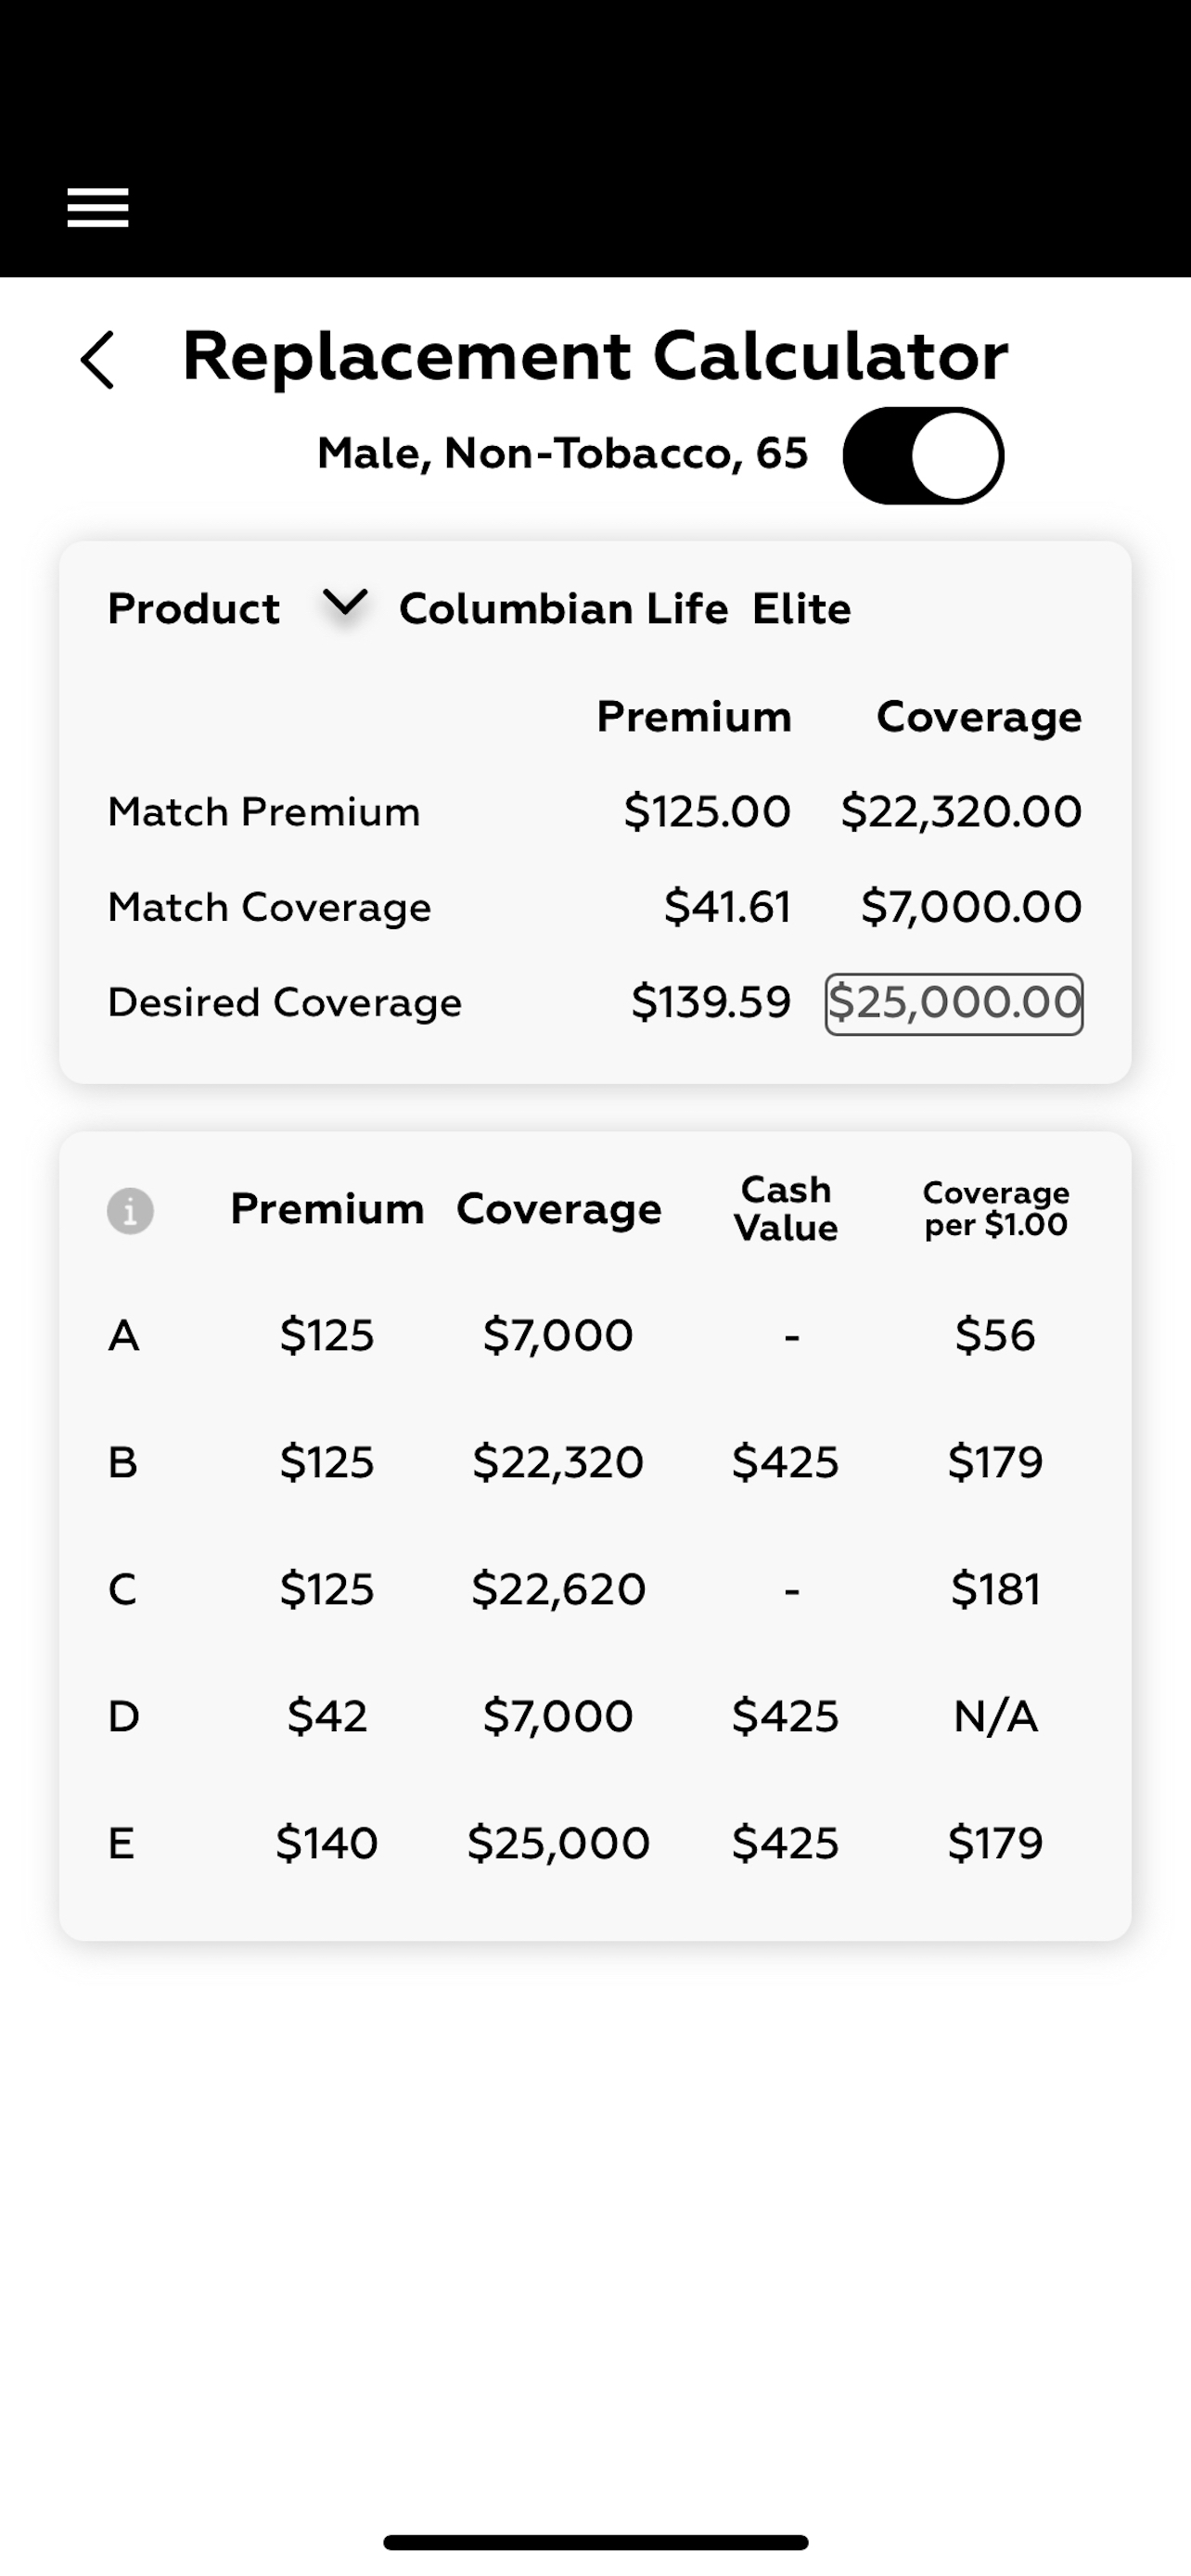This screenshot has height=2576, width=1191.
Task: Tap the Coverage per $1.00 header
Action: [x=996, y=1208]
